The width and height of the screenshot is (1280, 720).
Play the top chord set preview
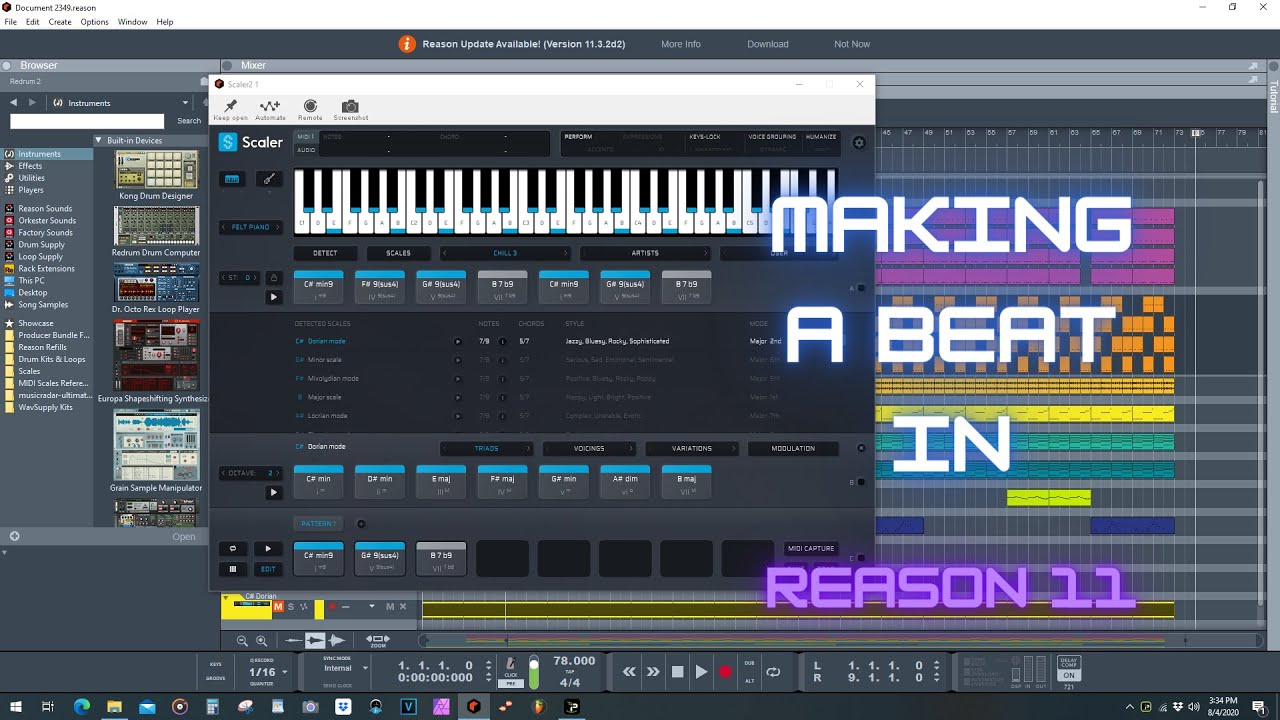(x=273, y=297)
